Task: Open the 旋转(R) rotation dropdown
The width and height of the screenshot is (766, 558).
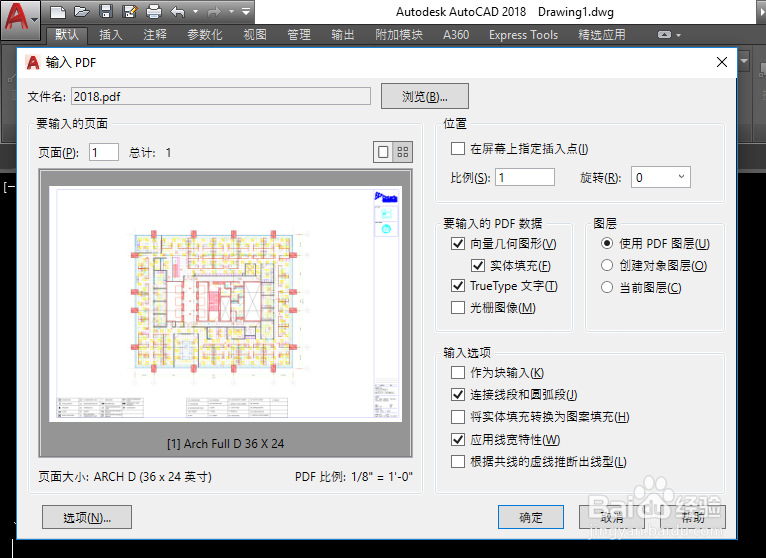Action: [660, 177]
